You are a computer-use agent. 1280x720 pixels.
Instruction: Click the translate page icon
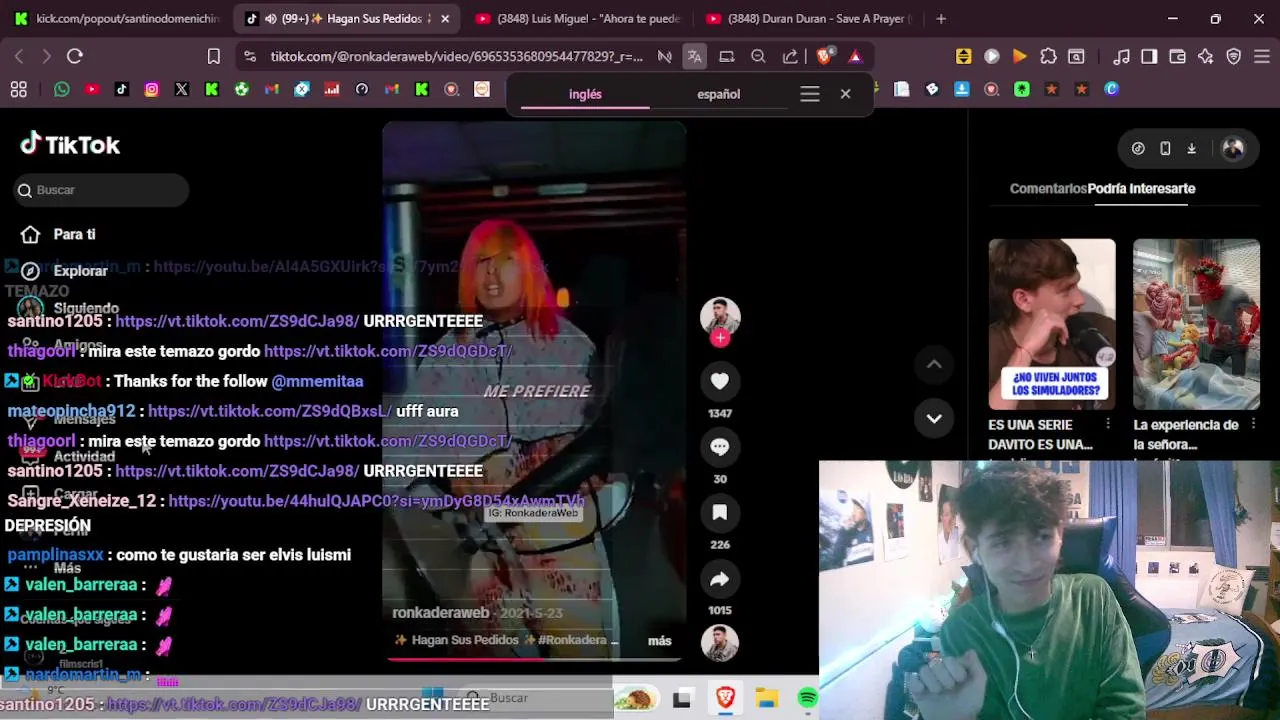pos(694,56)
